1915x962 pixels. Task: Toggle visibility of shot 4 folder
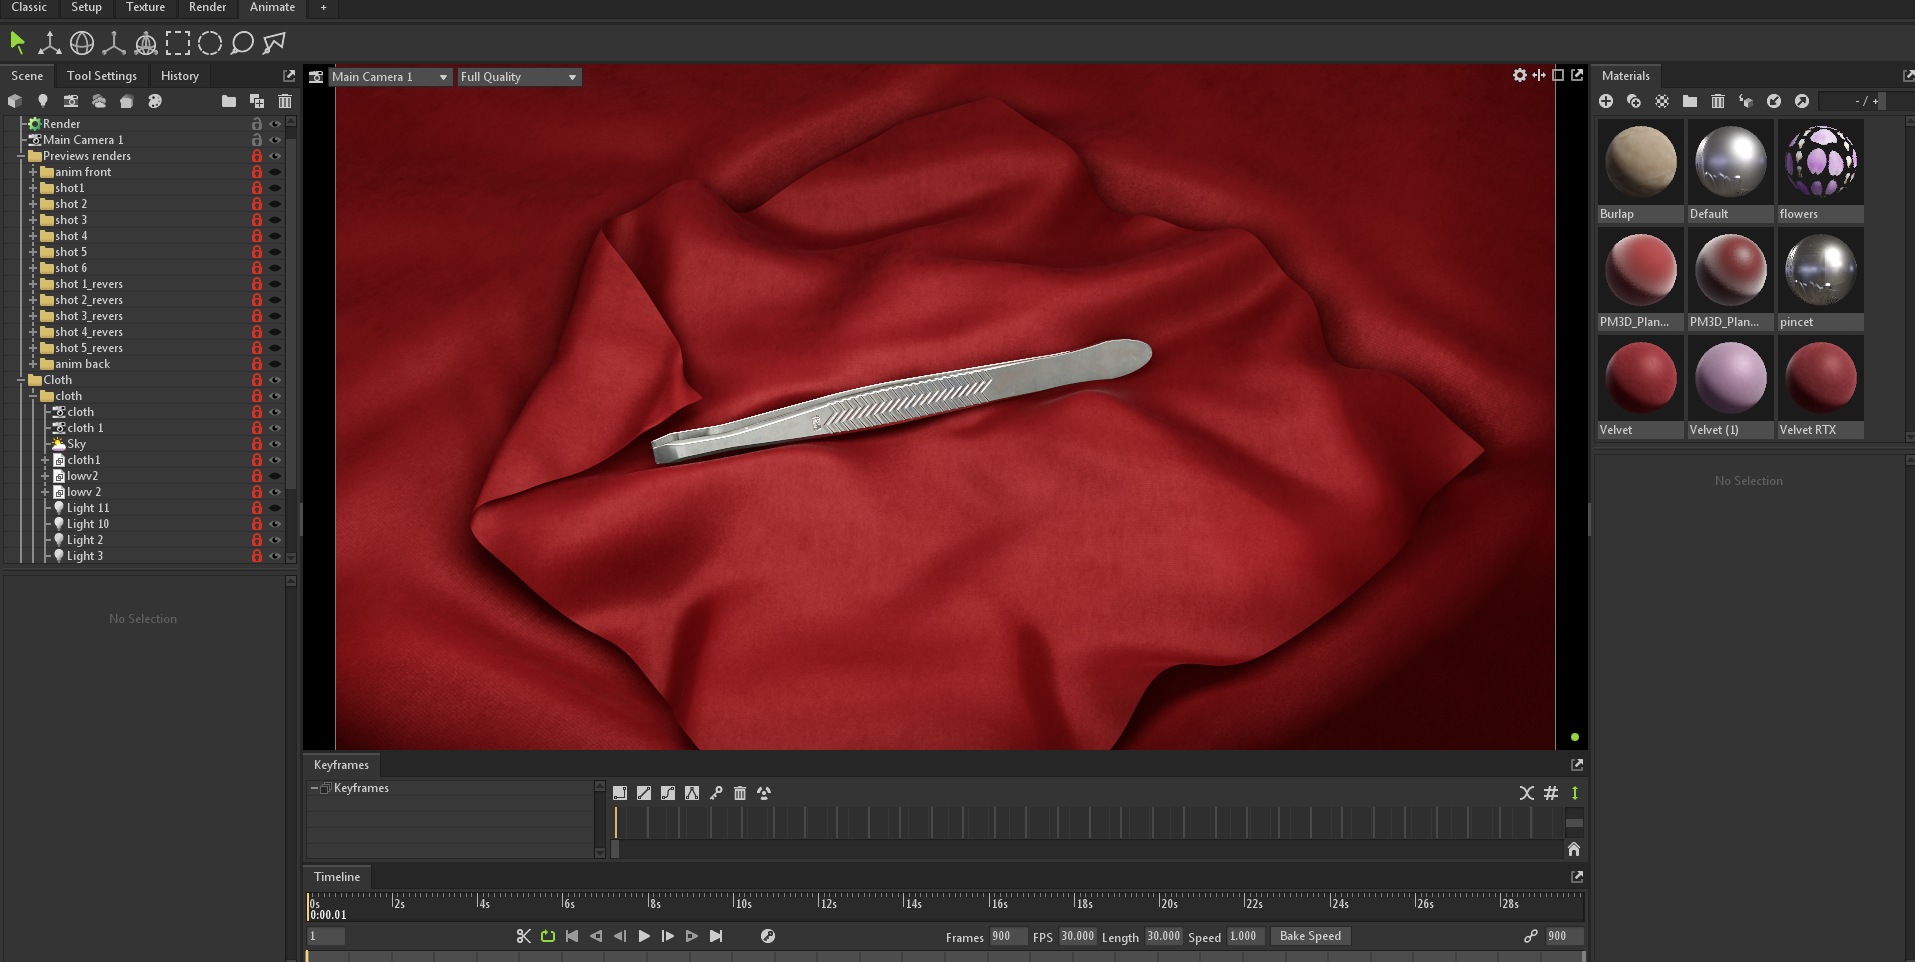(275, 236)
